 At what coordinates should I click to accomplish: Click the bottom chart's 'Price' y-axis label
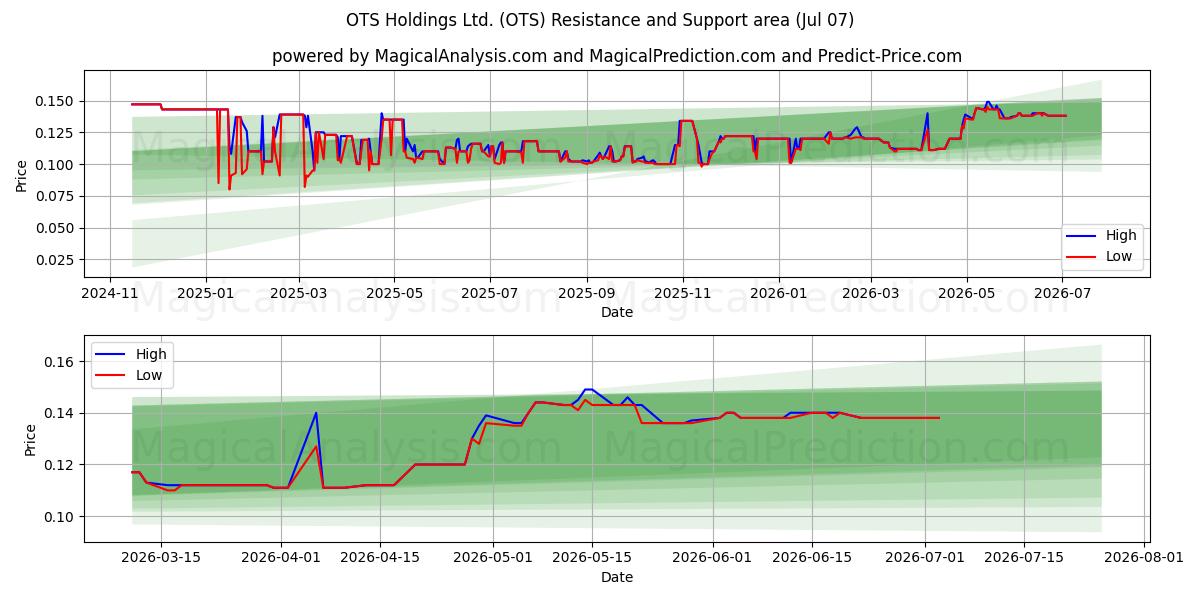coord(30,439)
